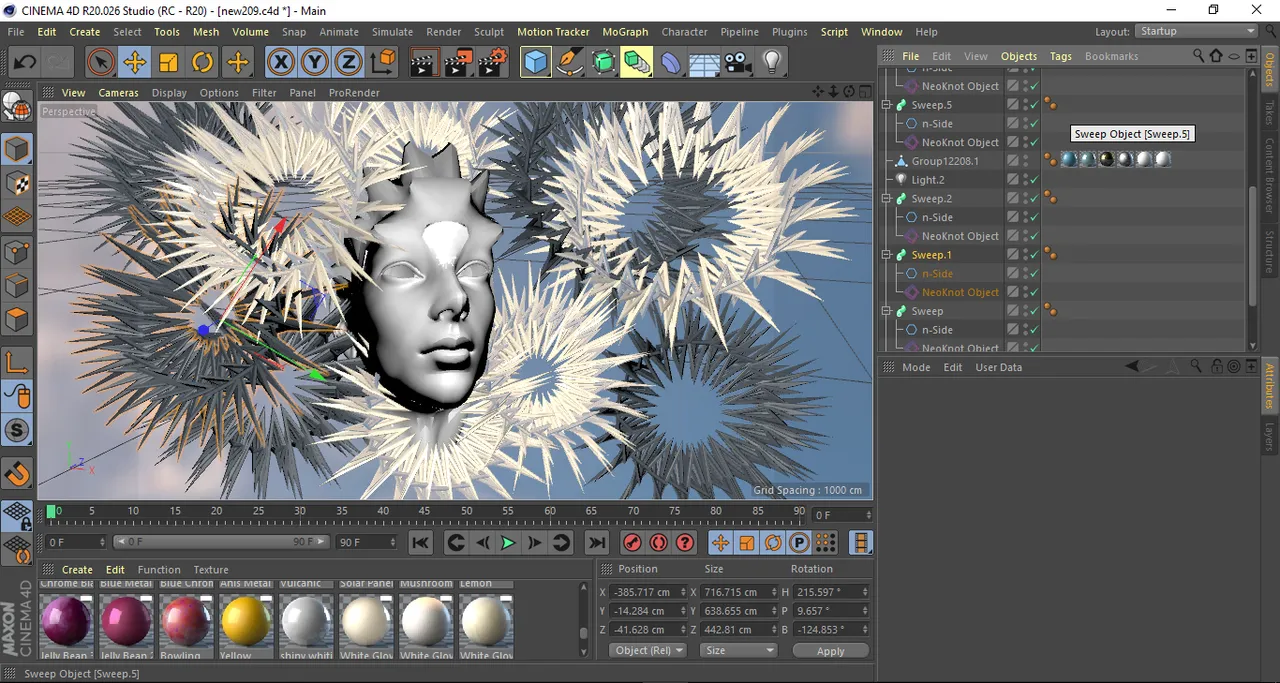Viewport: 1280px width, 683px height.
Task: Collapse the Sweep.5 tree node
Action: [x=887, y=105]
